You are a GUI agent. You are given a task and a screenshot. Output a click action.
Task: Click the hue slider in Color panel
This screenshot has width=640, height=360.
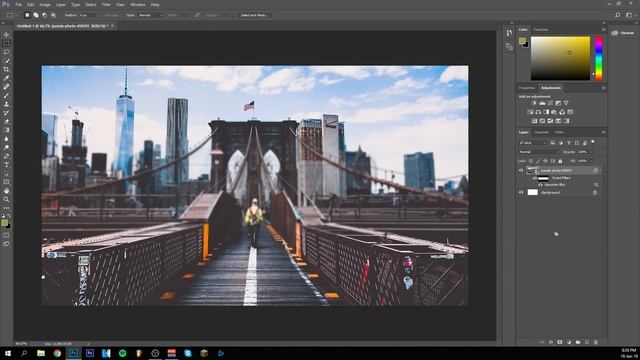point(598,58)
